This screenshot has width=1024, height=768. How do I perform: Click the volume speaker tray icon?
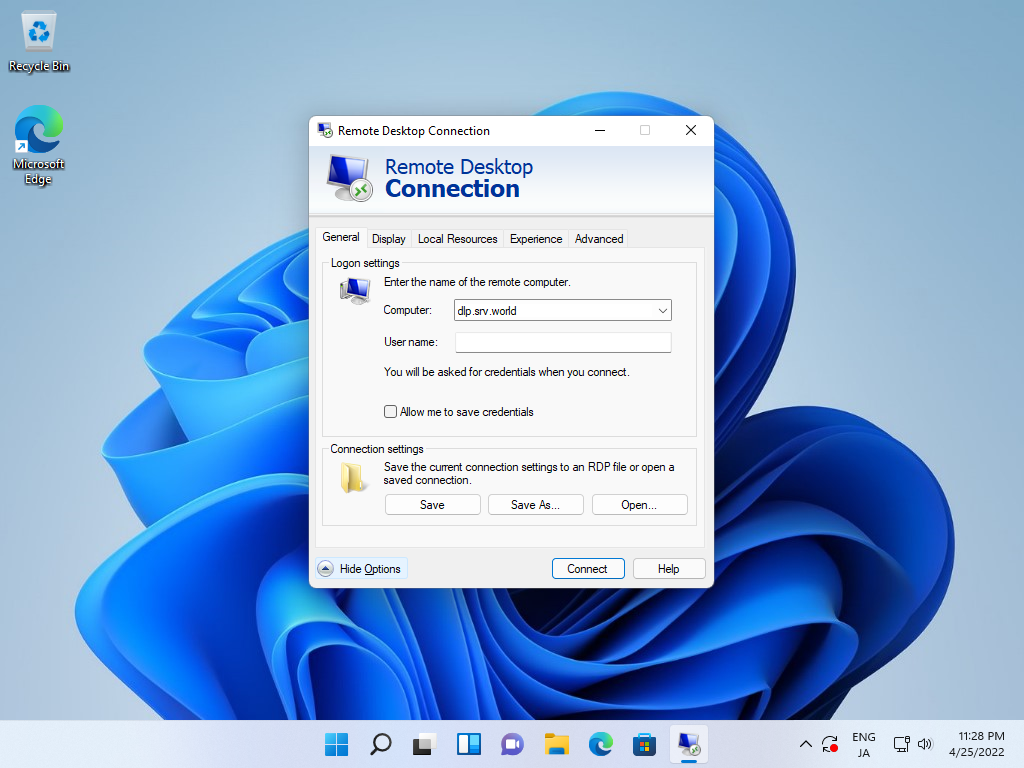[925, 744]
